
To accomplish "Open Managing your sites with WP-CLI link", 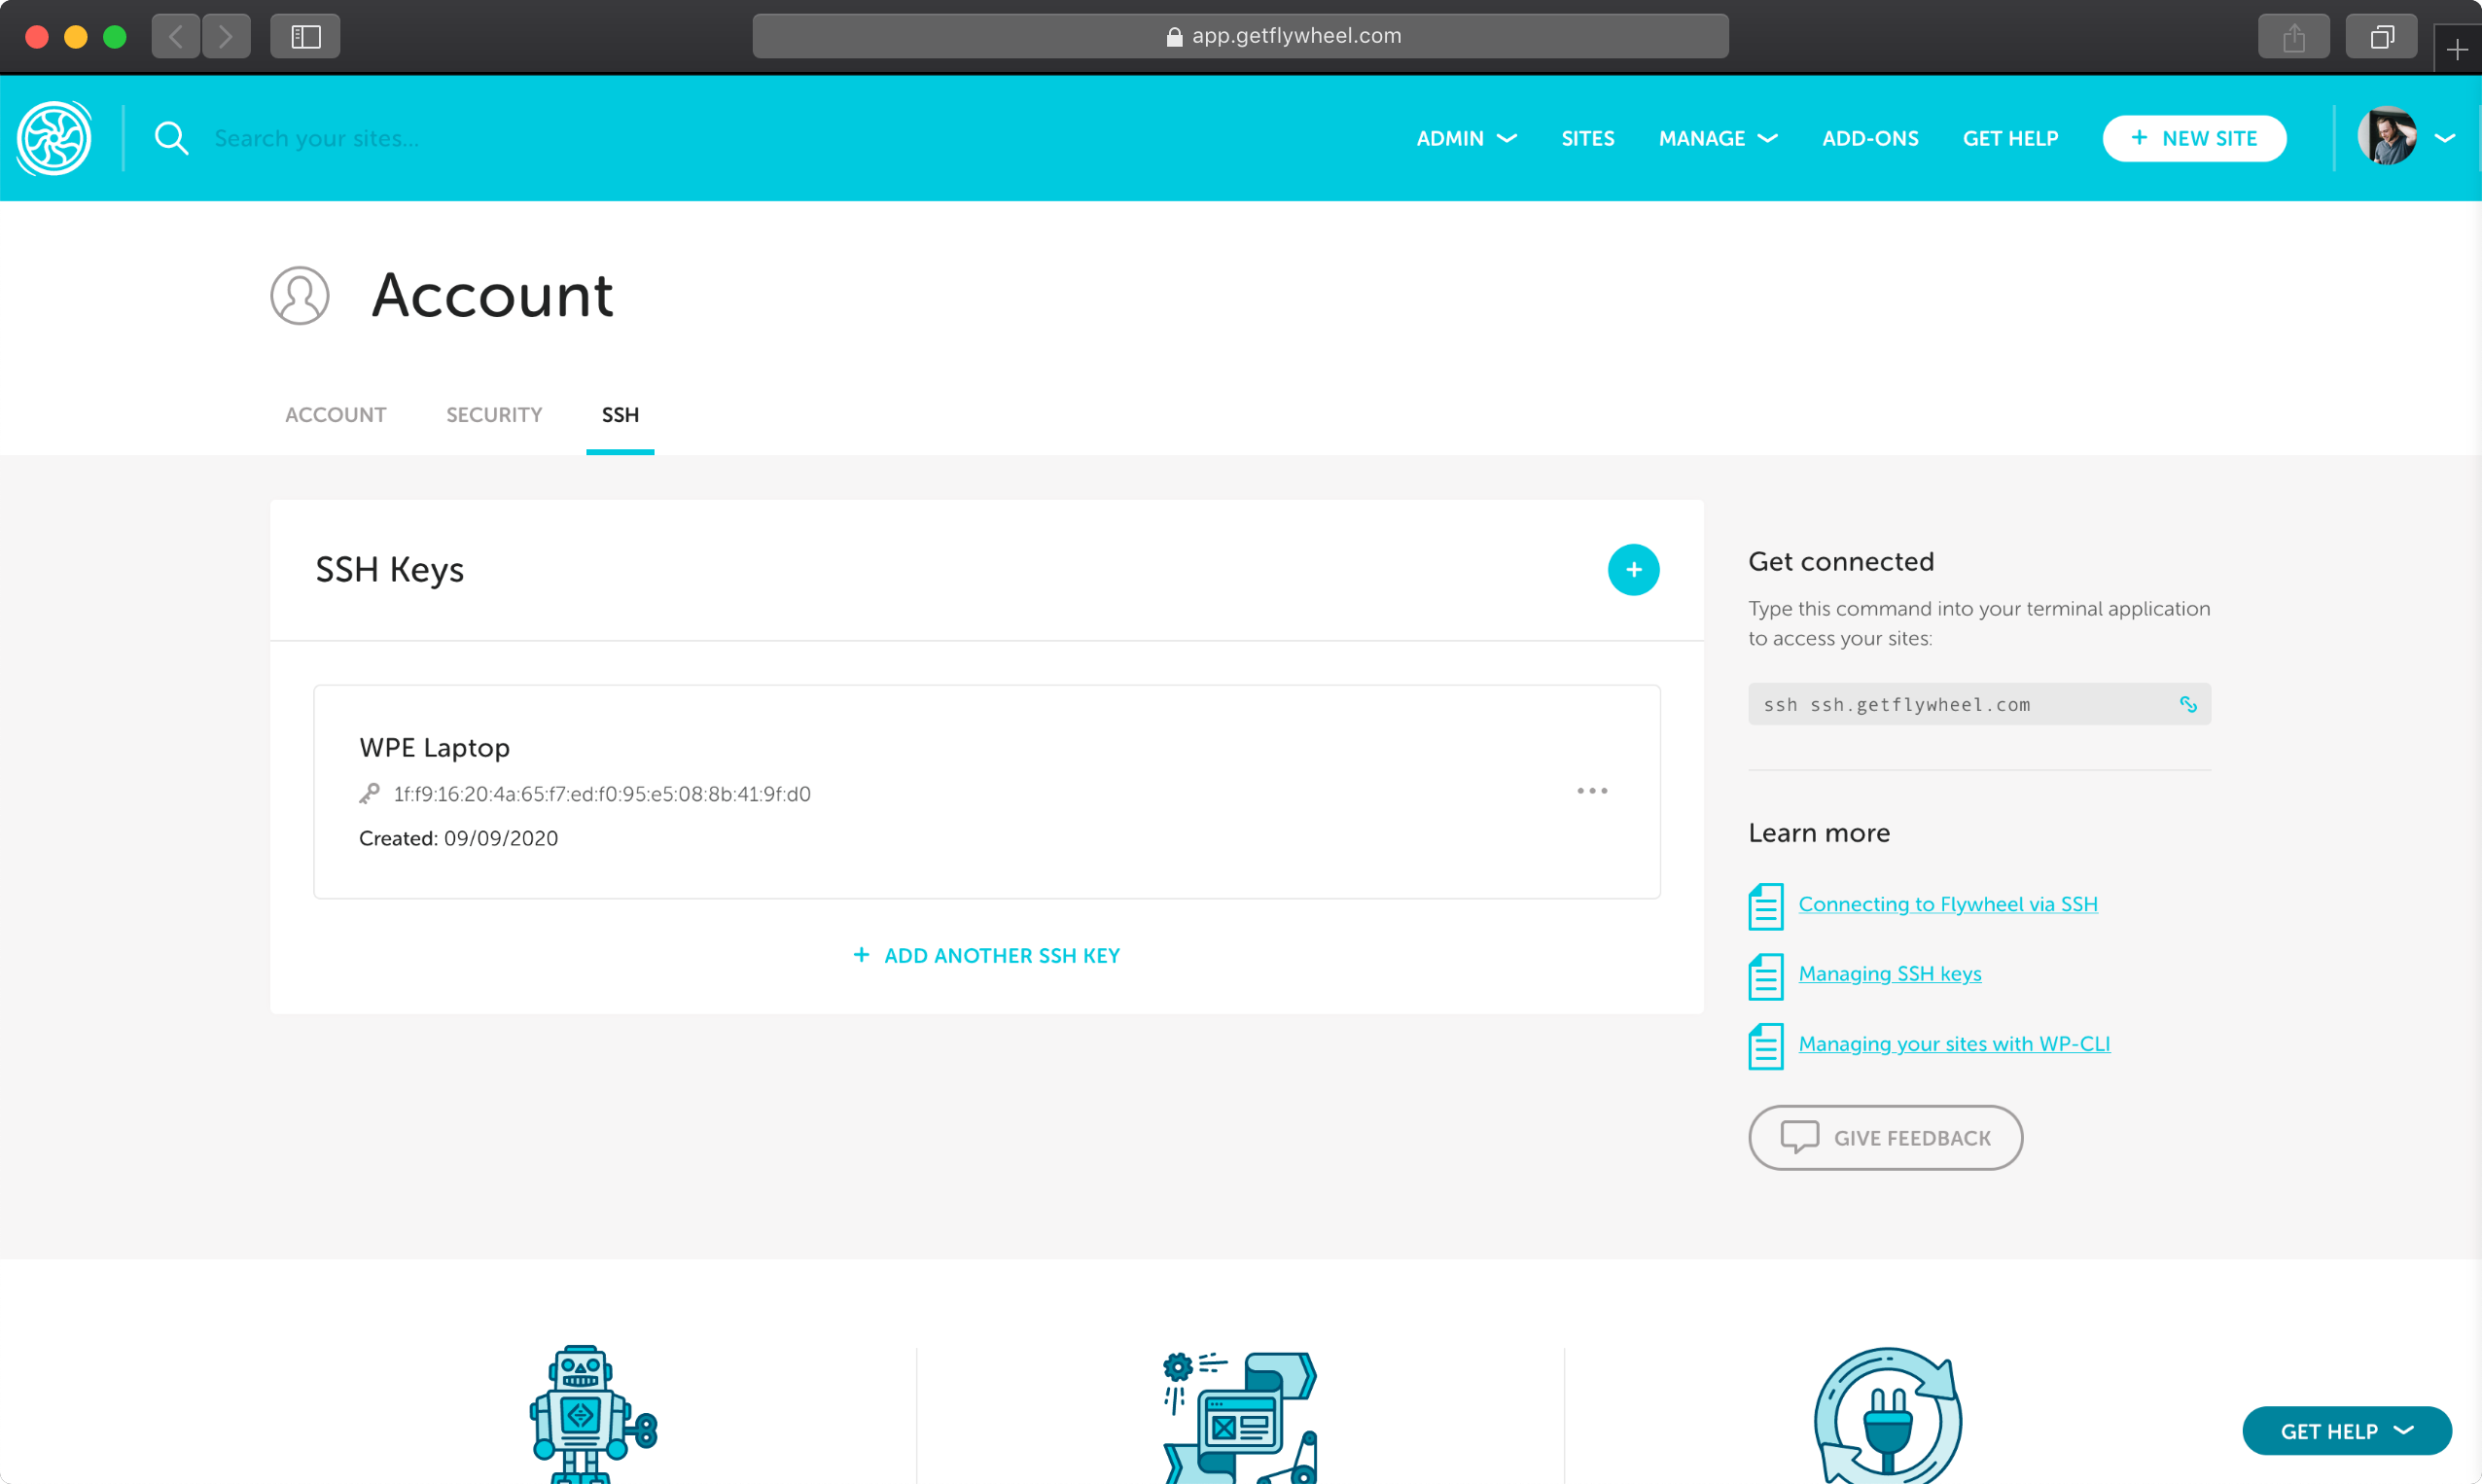I will (x=1954, y=1044).
